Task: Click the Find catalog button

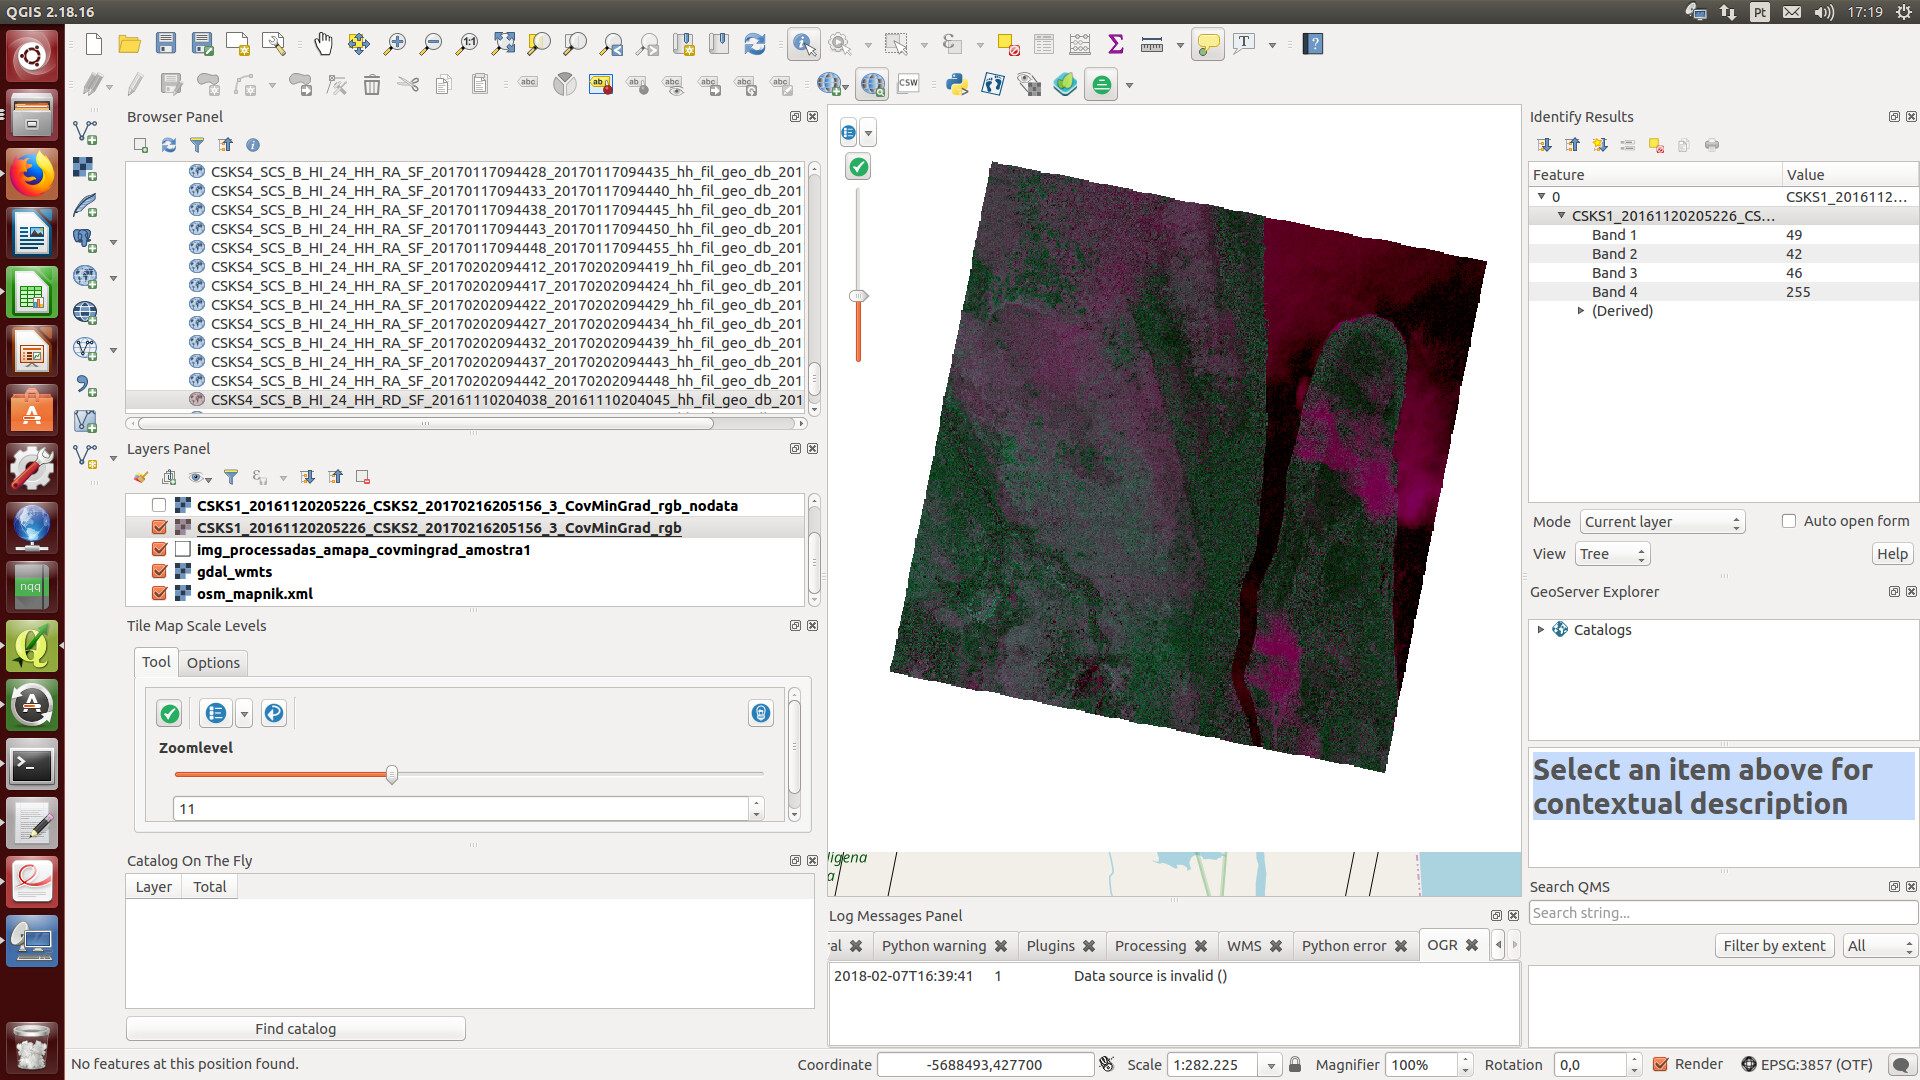Action: pos(296,1029)
